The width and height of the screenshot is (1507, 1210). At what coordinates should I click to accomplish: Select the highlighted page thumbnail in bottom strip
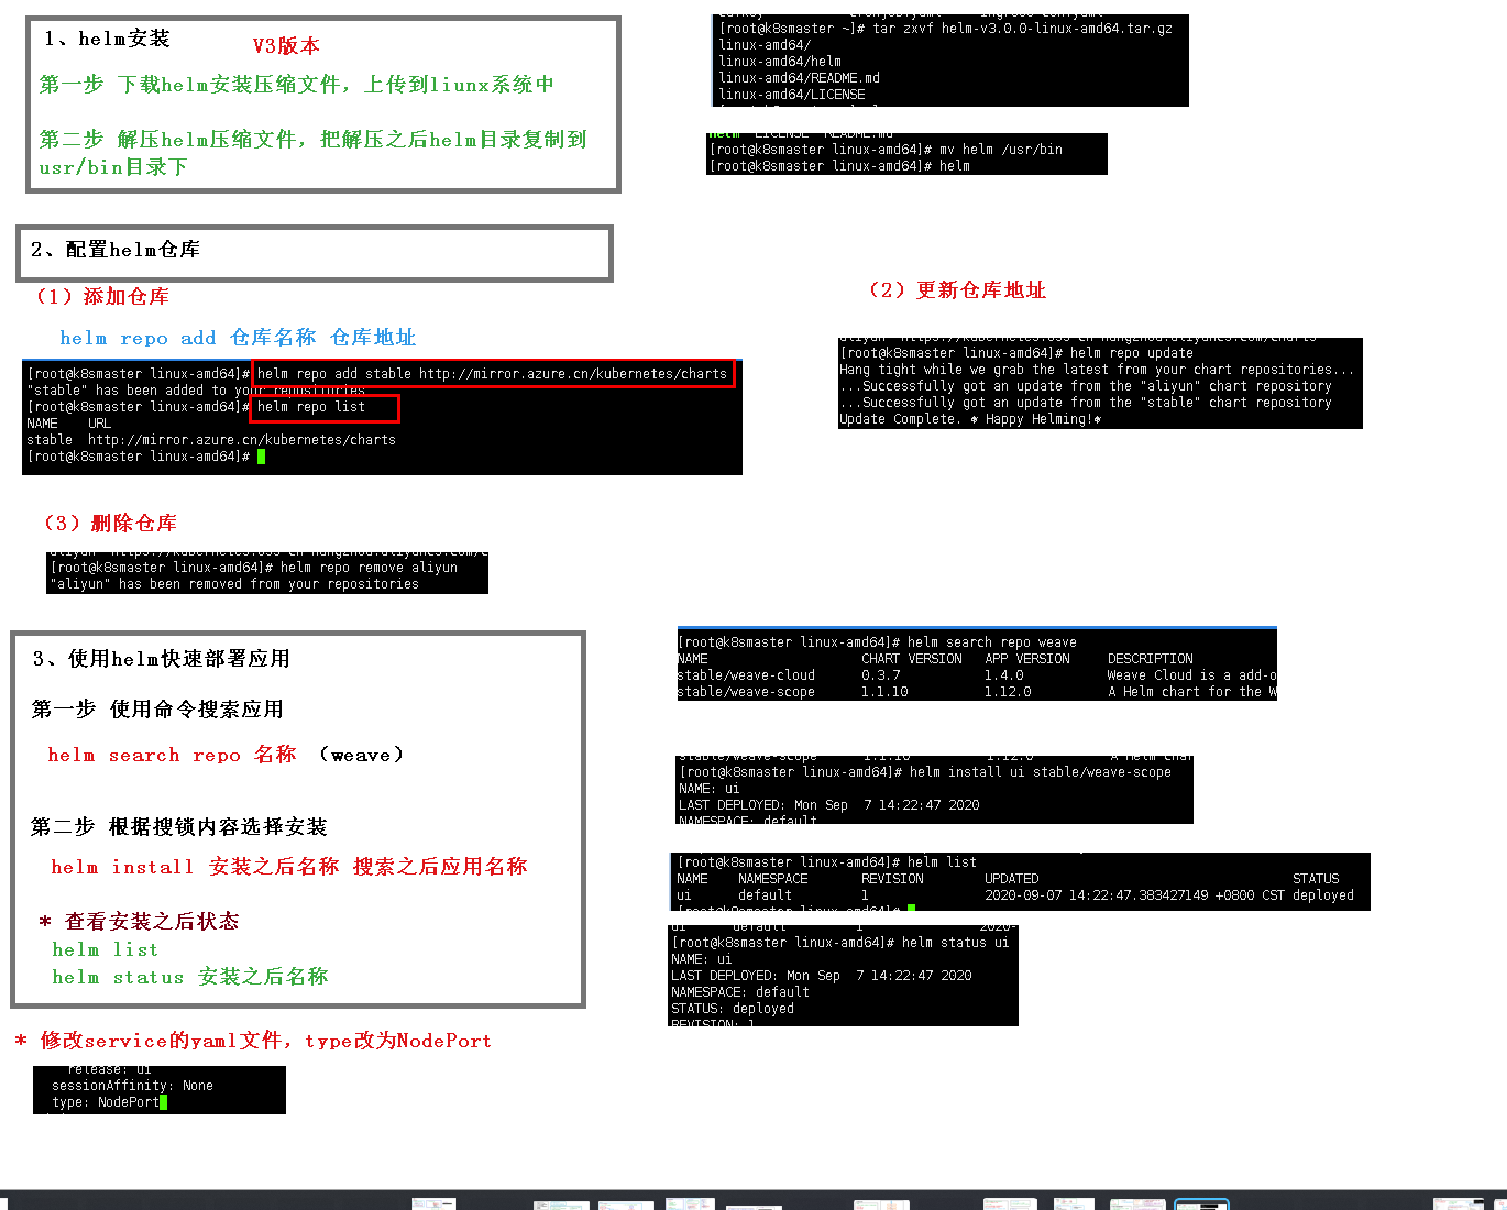coord(1201,1204)
